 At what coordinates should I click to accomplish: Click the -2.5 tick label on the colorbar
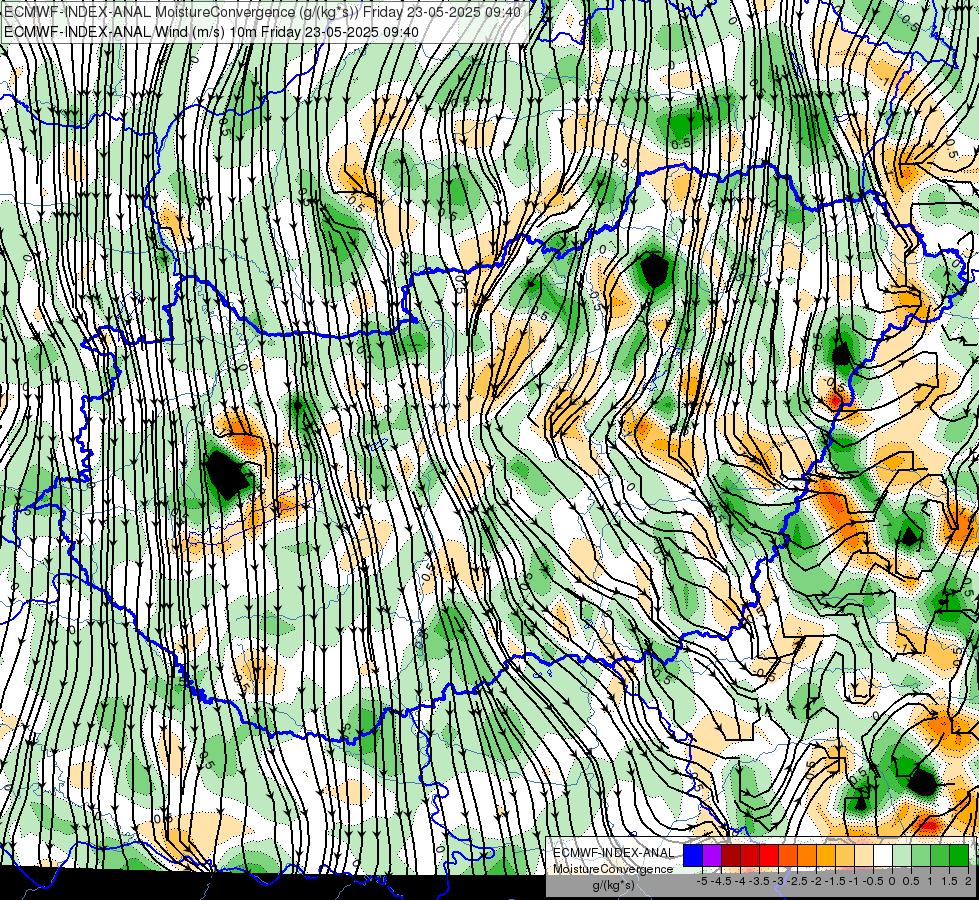click(x=798, y=881)
